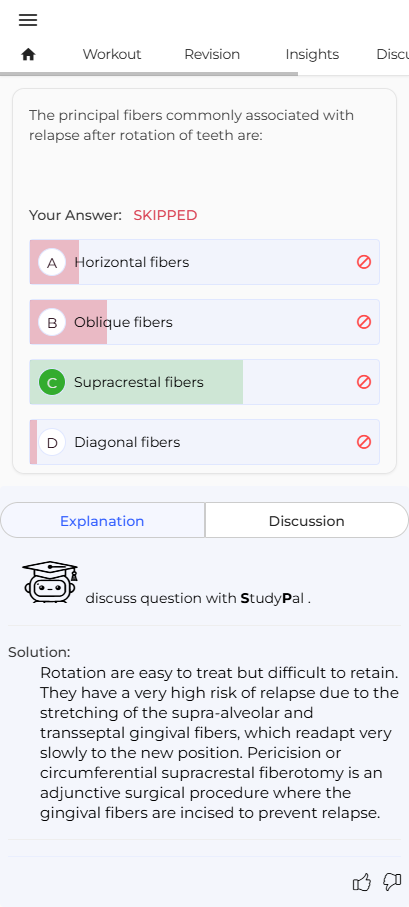Open the hamburger menu
Viewport: 409px width, 907px height.
click(x=28, y=20)
